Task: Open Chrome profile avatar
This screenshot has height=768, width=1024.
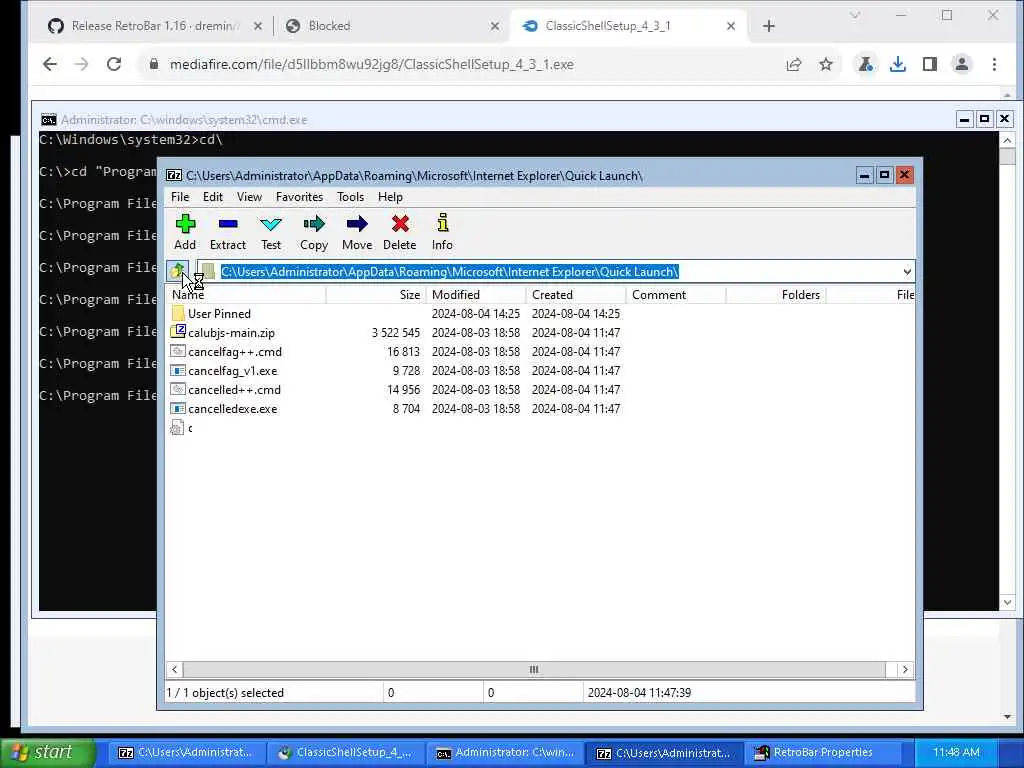Action: click(962, 64)
